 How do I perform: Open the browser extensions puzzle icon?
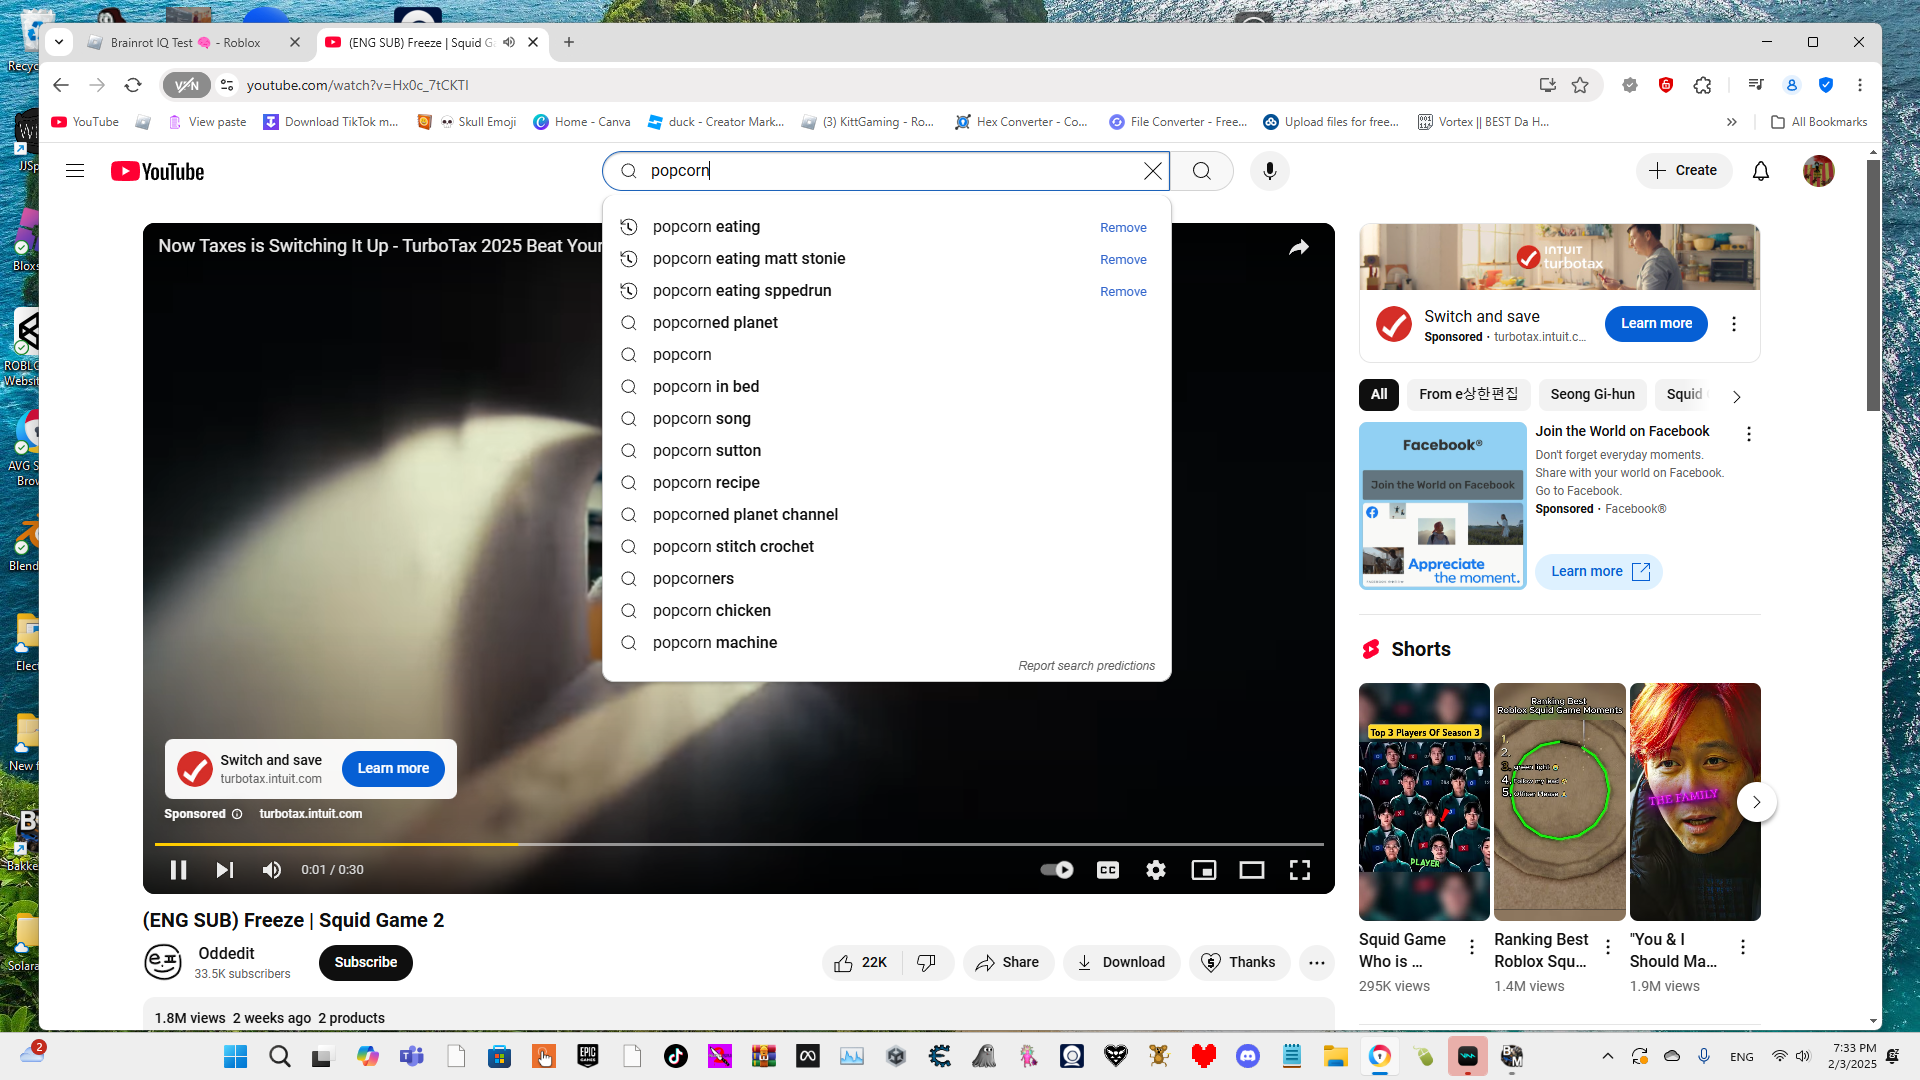coord(1703,85)
